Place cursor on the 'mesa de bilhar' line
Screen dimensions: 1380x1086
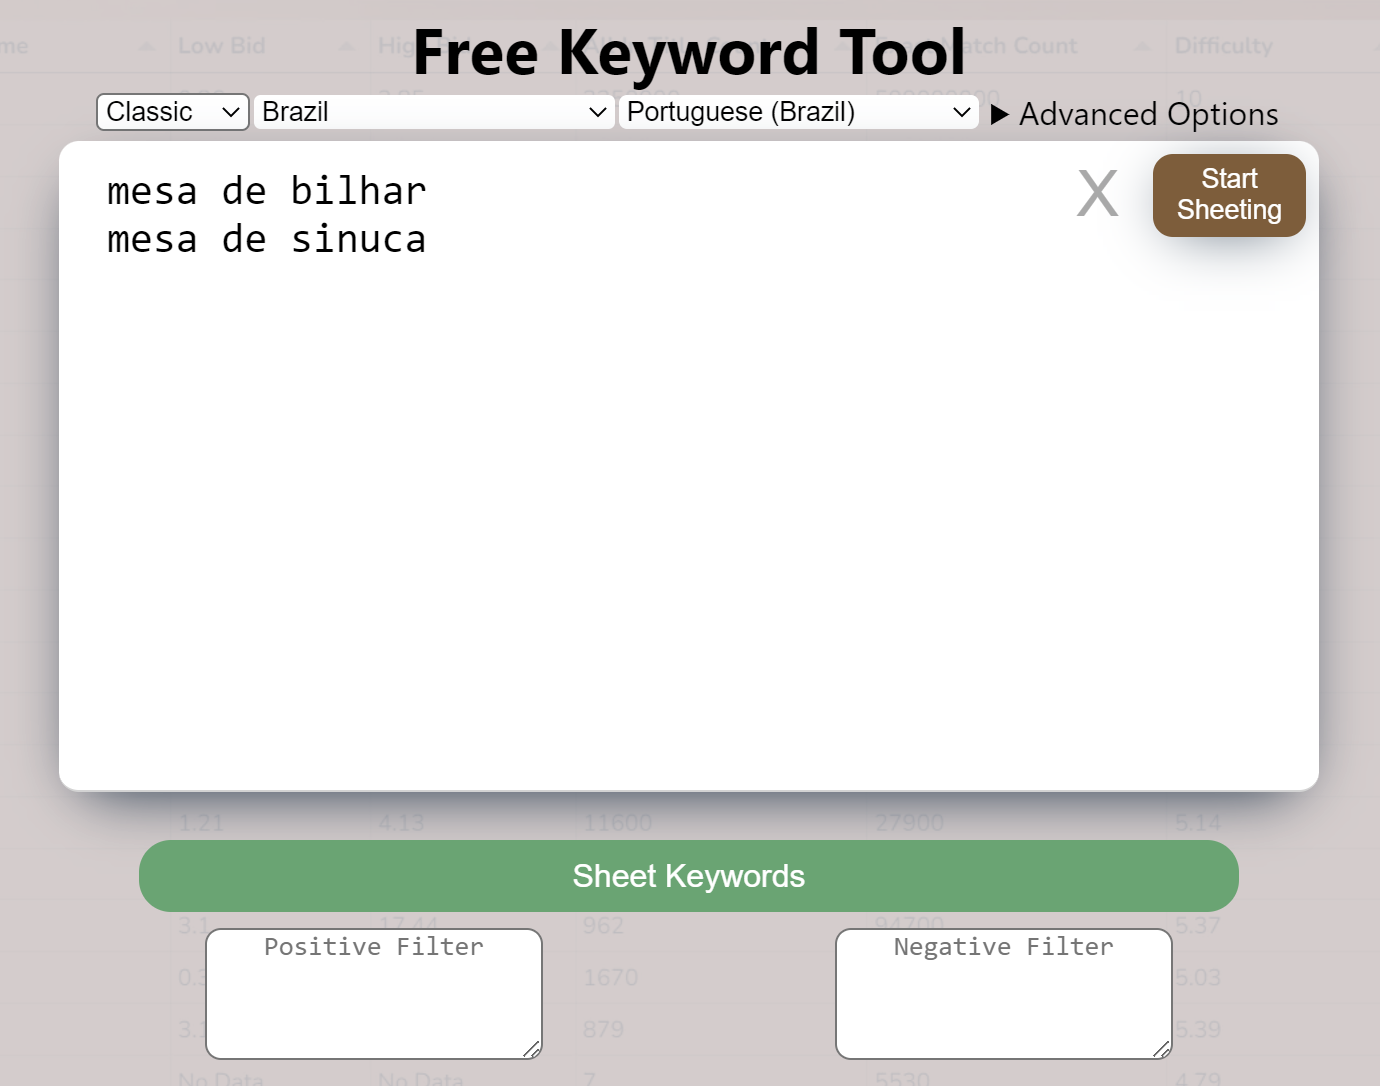(266, 191)
